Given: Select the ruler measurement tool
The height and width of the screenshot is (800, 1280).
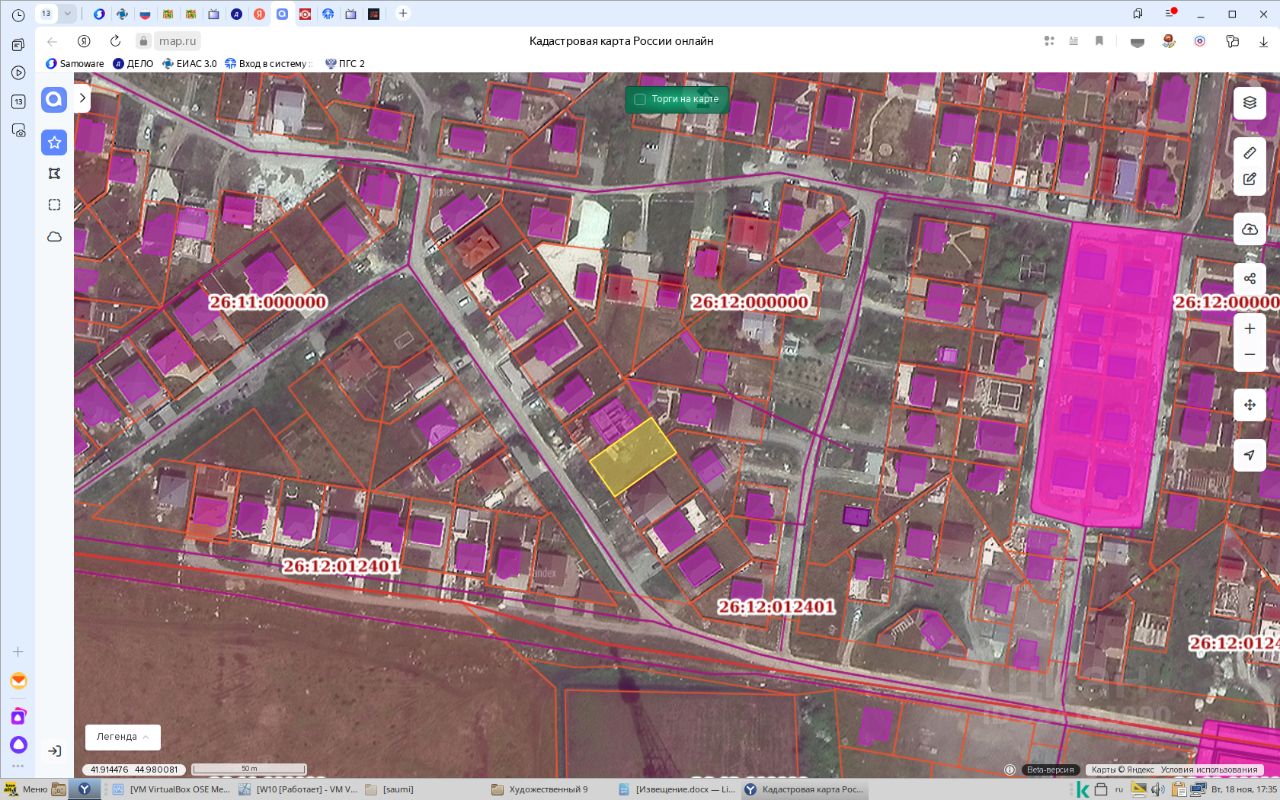Looking at the screenshot, I should (x=1249, y=153).
